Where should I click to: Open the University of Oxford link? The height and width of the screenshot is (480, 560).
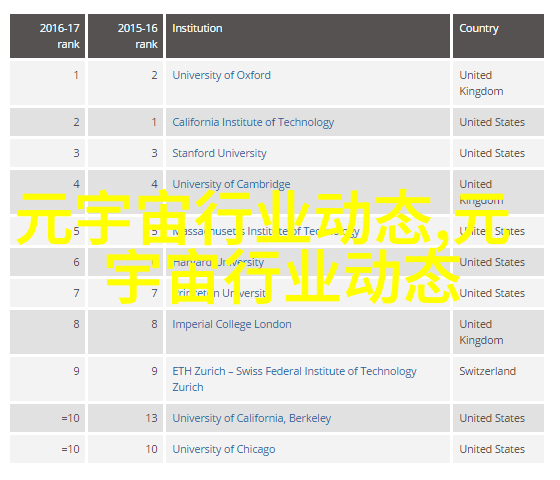pos(221,75)
